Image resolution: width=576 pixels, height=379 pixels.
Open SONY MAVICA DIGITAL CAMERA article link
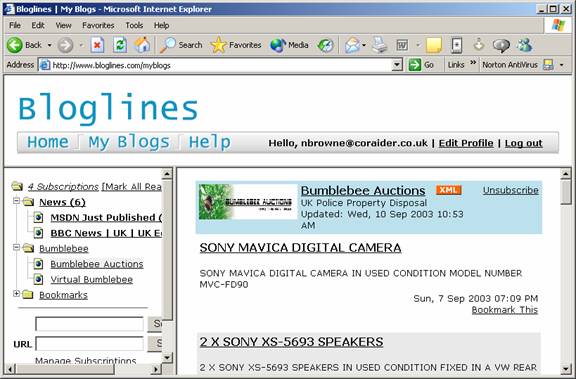pyautogui.click(x=300, y=248)
